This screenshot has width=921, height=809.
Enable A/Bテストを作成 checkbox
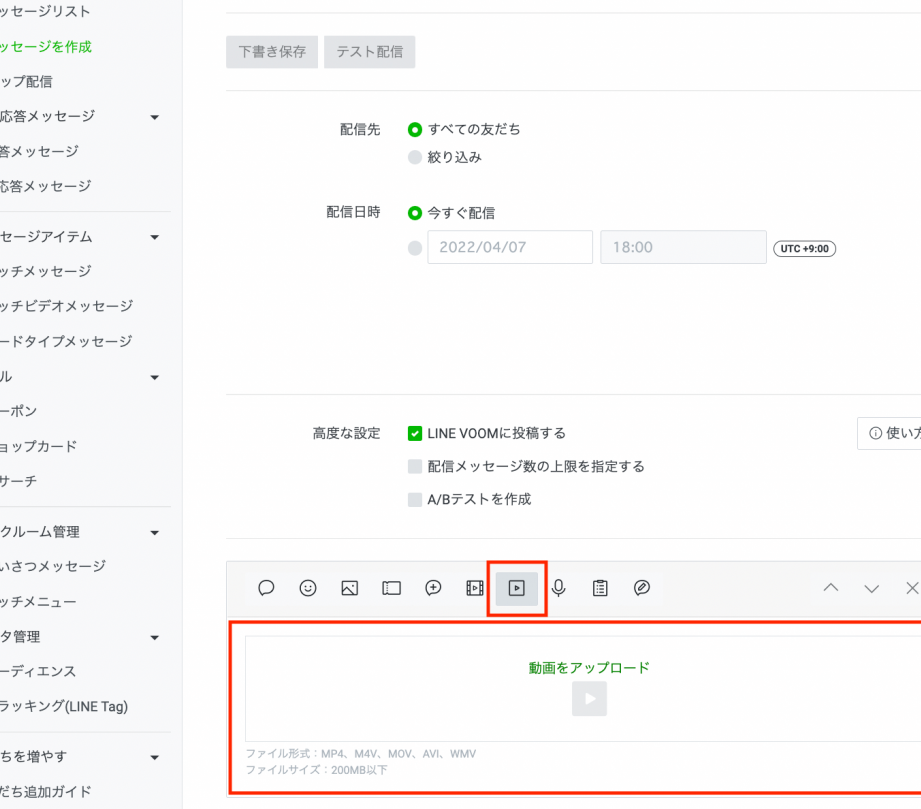click(x=415, y=499)
